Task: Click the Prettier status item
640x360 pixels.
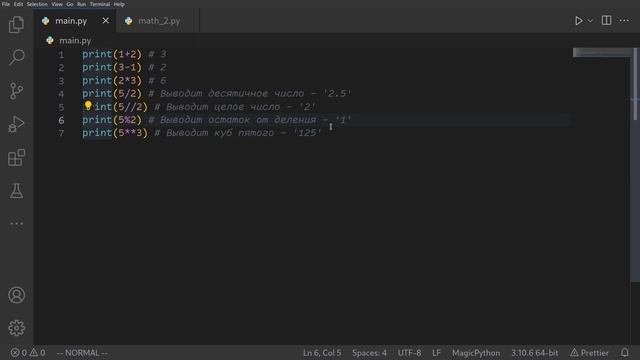Action: pos(589,353)
